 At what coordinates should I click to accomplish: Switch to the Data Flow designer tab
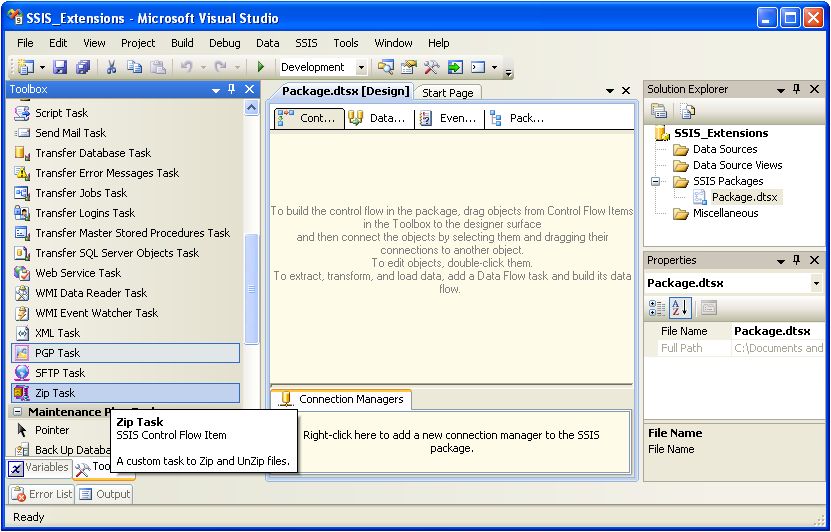coord(379,119)
